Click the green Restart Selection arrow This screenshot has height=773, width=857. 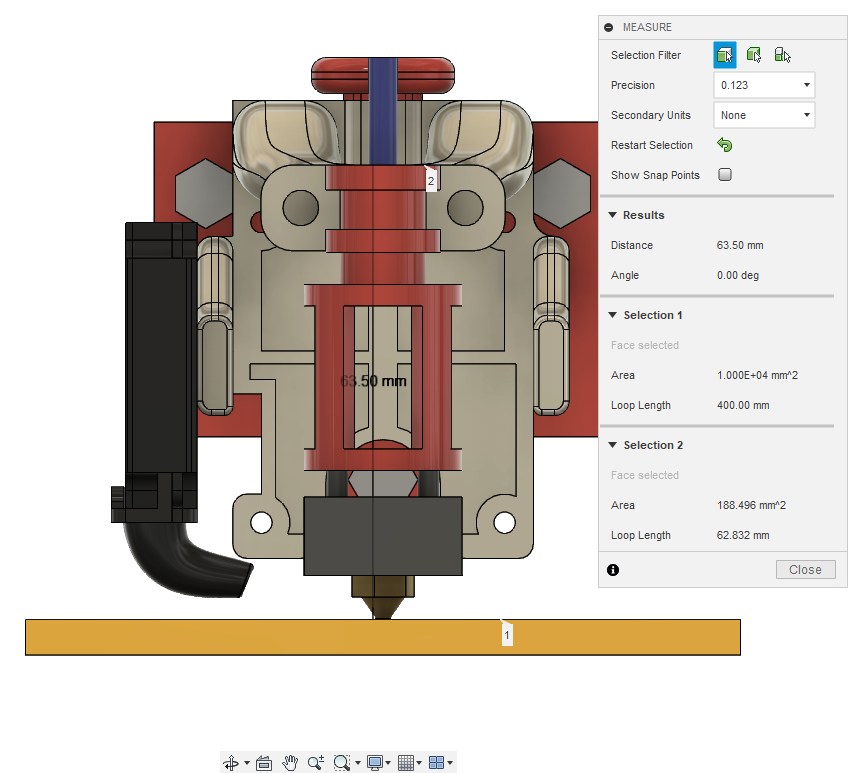725,145
